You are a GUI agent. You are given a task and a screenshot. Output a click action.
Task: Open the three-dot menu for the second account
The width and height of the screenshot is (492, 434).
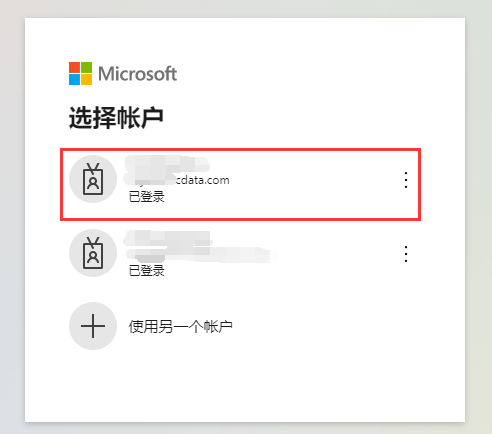(x=406, y=254)
